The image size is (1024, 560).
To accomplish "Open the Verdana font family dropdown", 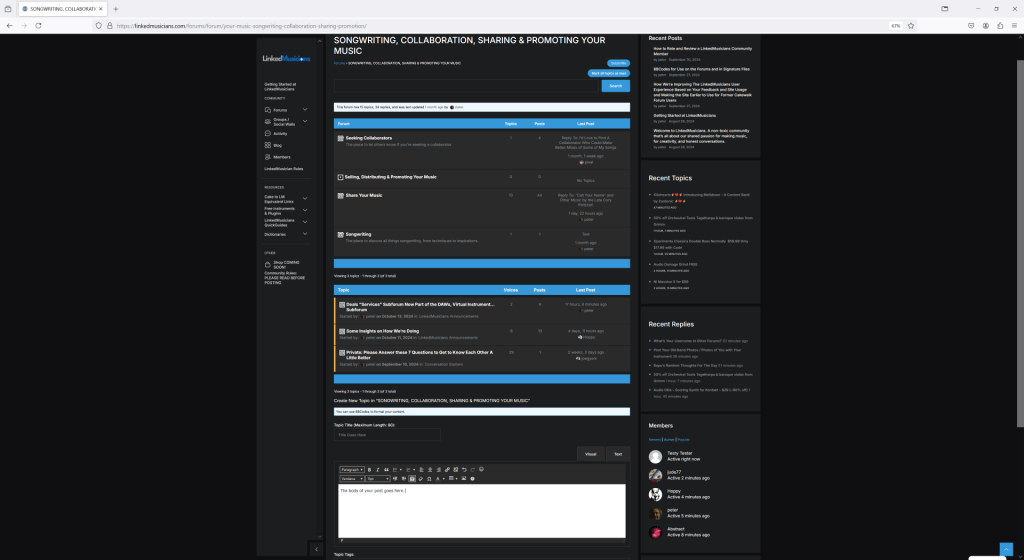I will (x=351, y=479).
